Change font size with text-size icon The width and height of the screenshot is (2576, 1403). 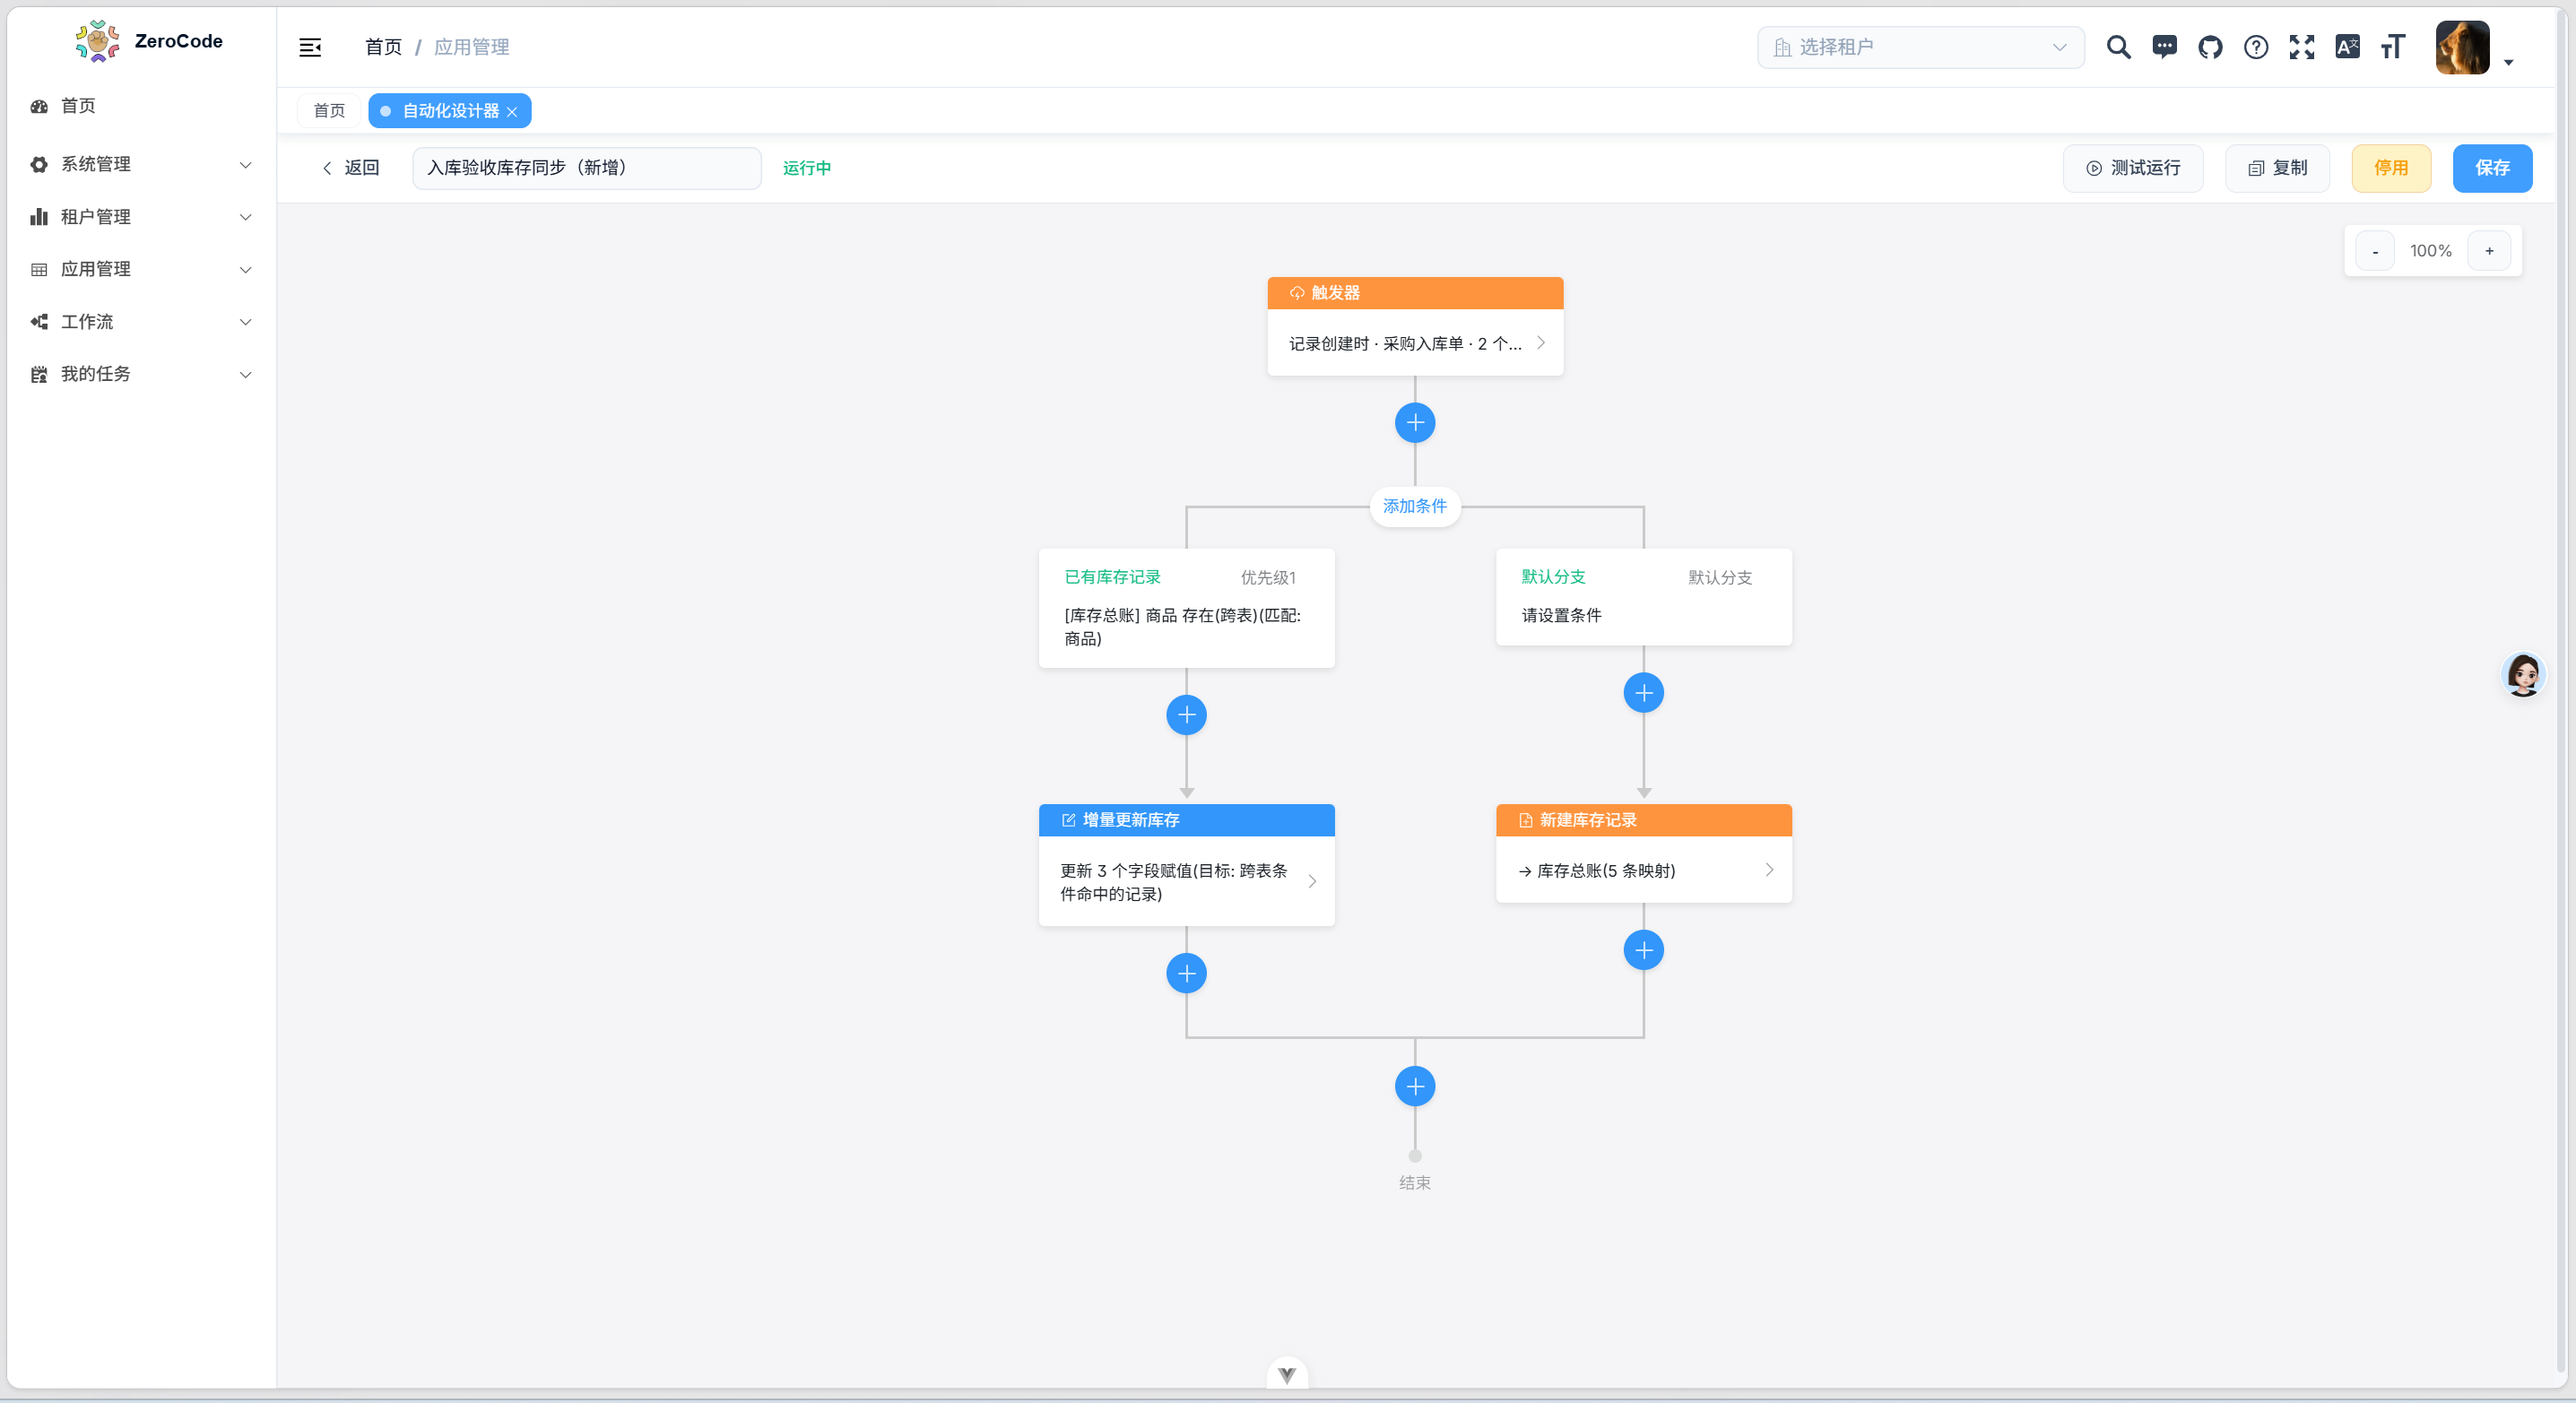click(x=2393, y=47)
